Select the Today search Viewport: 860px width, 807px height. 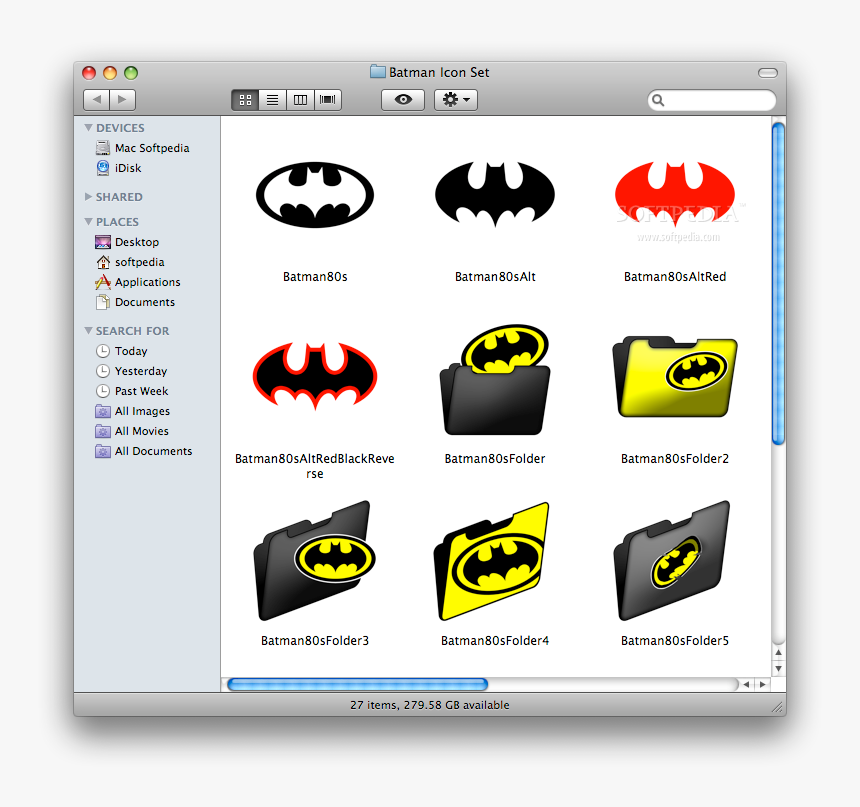point(121,351)
